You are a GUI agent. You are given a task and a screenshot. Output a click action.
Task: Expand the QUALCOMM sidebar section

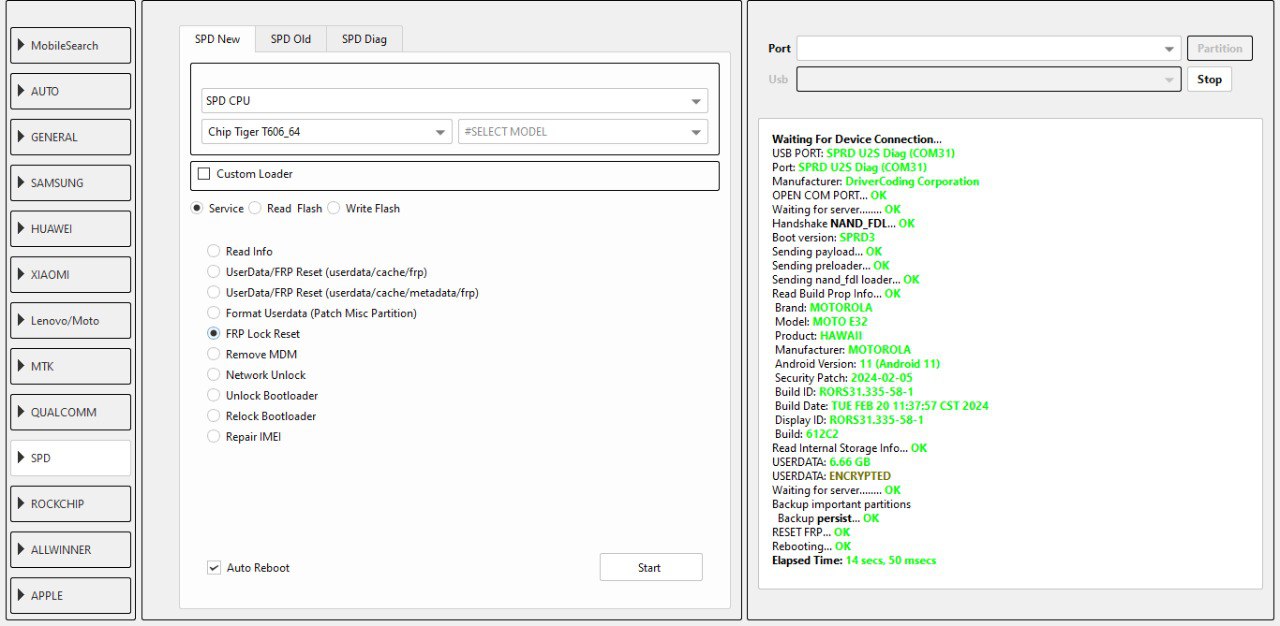(70, 412)
